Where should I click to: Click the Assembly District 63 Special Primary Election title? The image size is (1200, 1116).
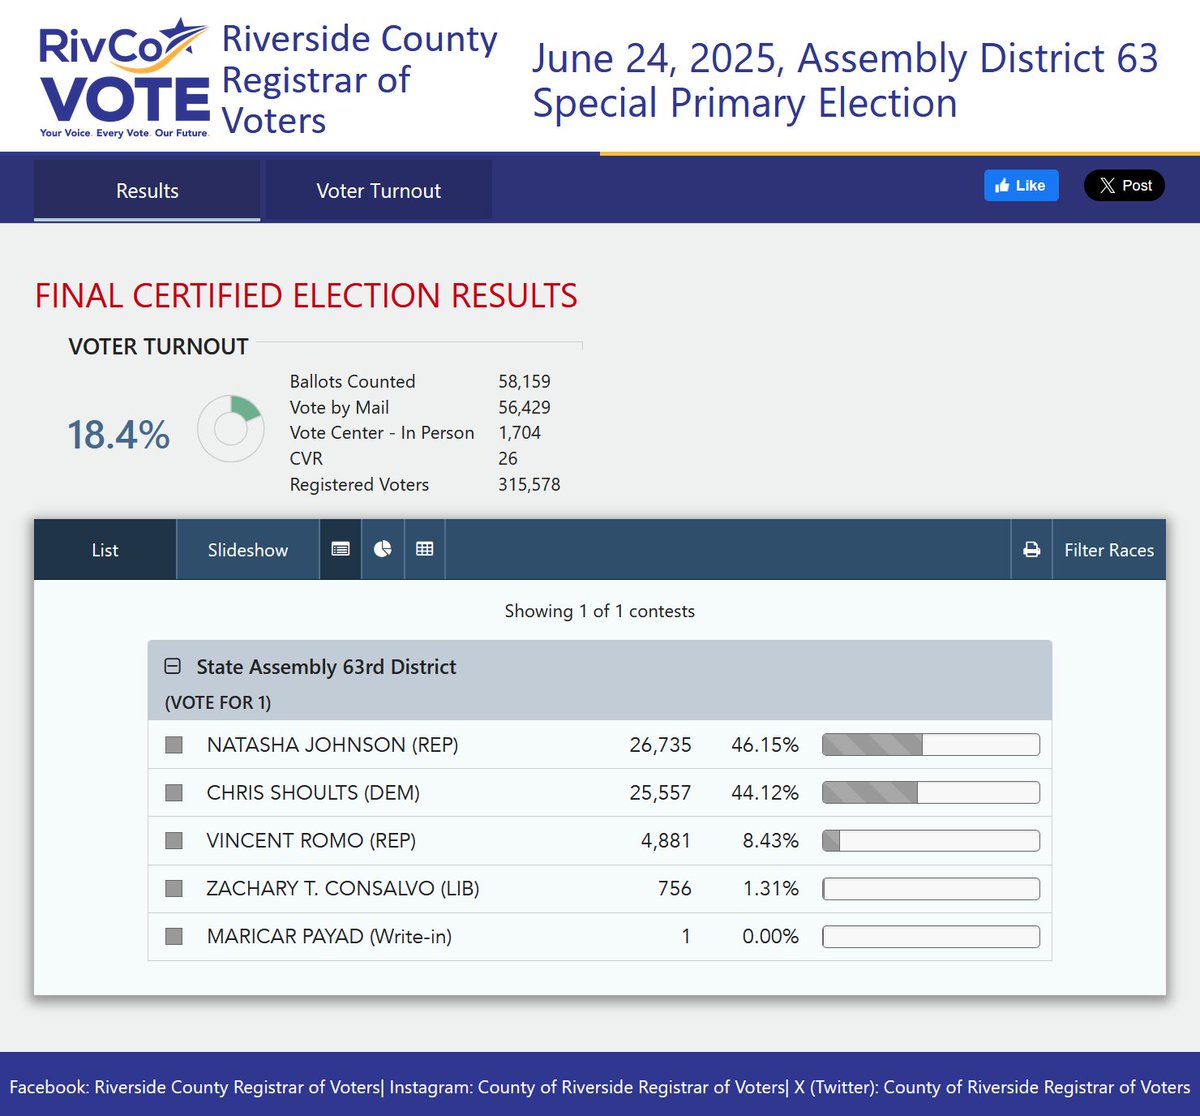845,80
